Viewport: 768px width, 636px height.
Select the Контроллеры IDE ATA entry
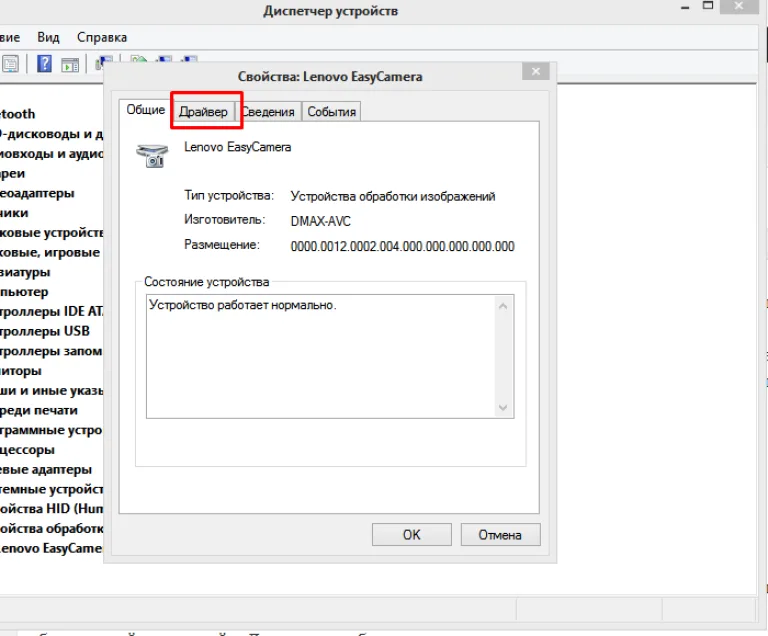(51, 311)
